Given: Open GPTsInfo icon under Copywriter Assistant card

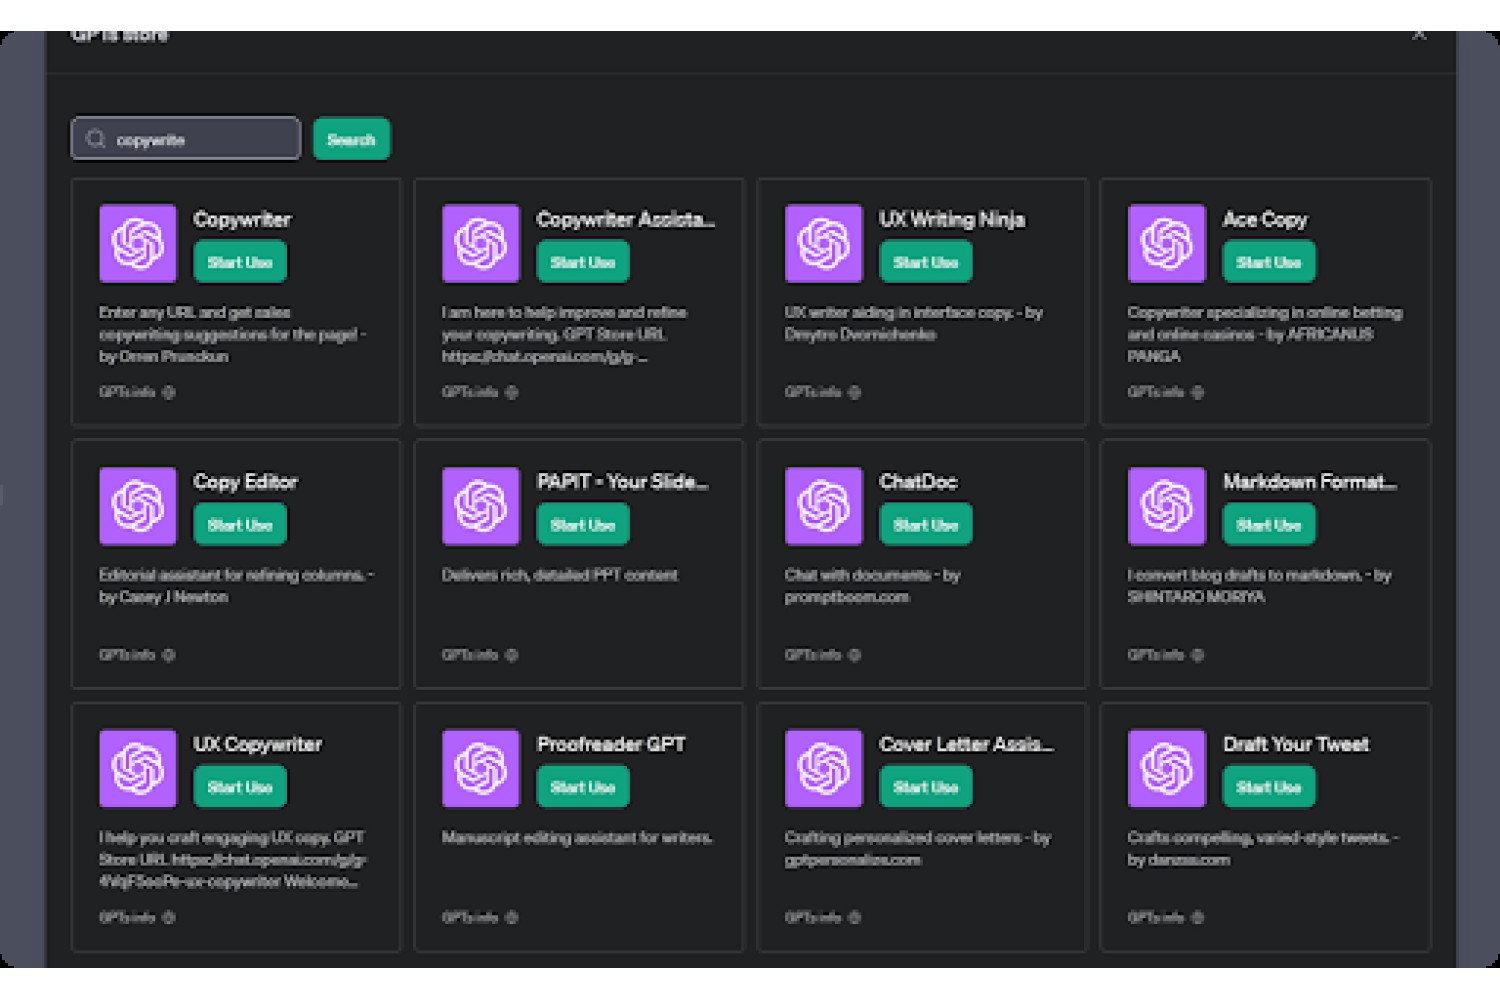Looking at the screenshot, I should [x=511, y=392].
